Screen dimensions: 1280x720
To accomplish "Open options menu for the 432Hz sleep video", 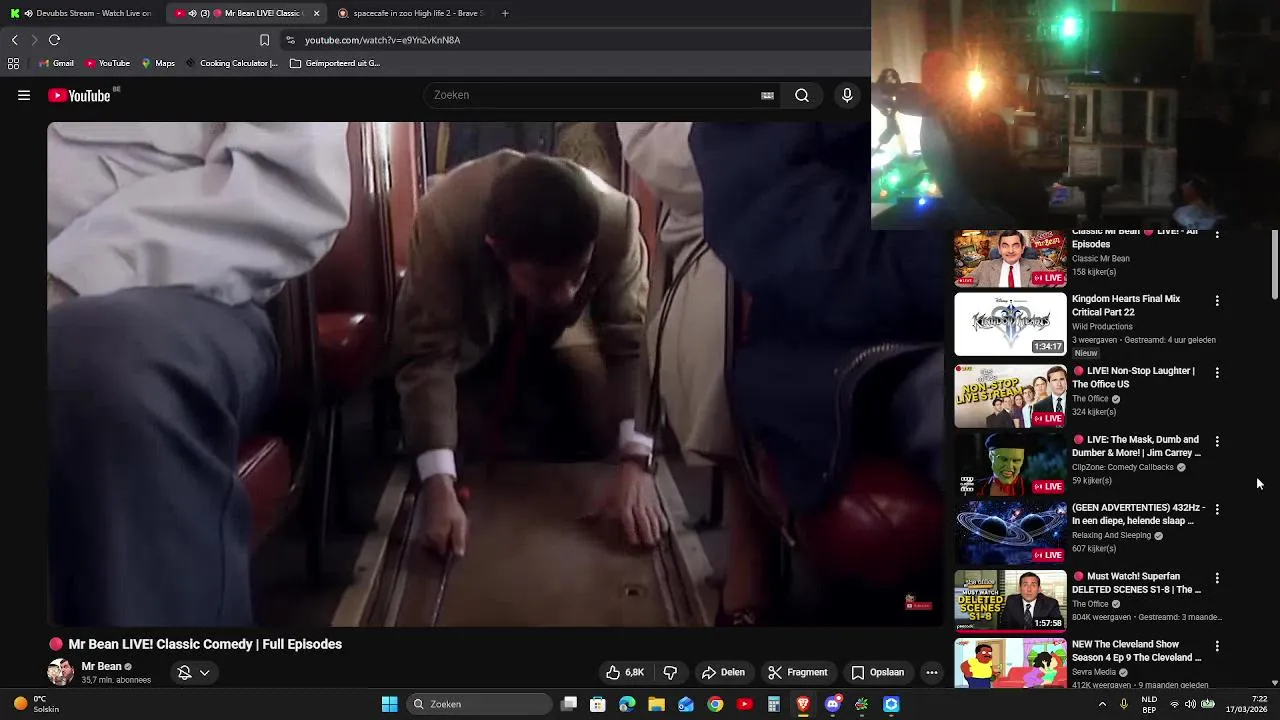I will (x=1217, y=509).
